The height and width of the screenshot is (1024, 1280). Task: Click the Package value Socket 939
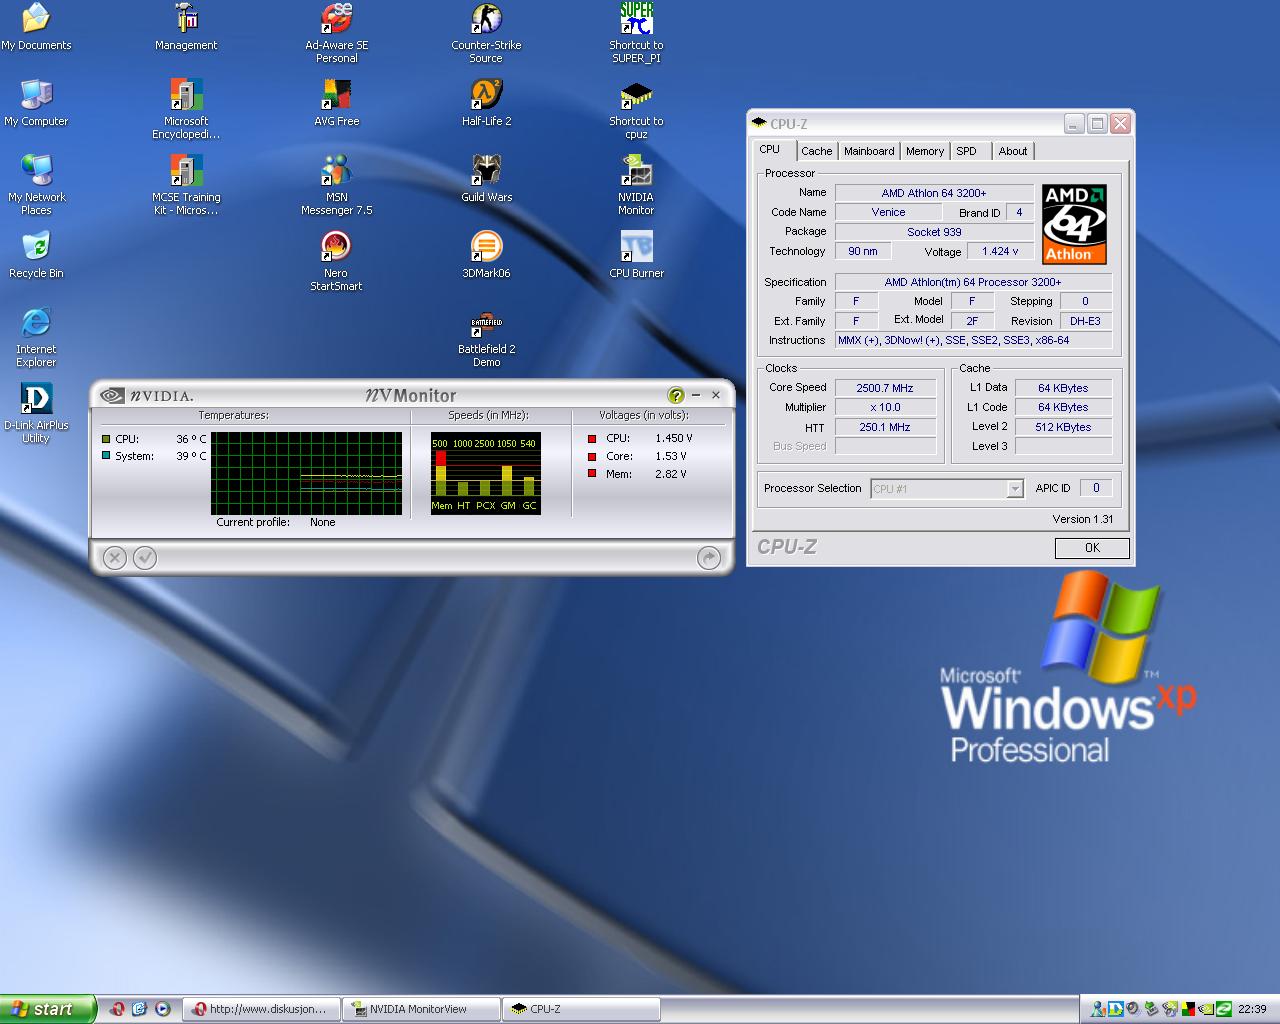(x=934, y=232)
